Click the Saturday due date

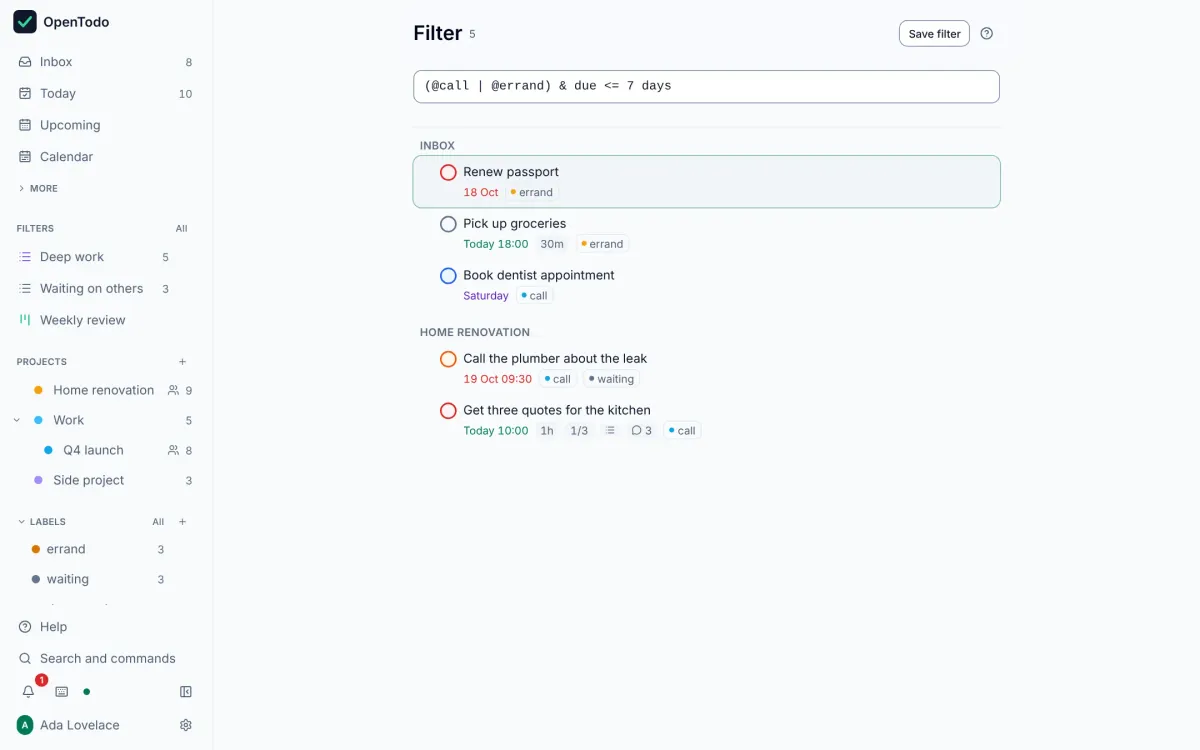tap(486, 296)
